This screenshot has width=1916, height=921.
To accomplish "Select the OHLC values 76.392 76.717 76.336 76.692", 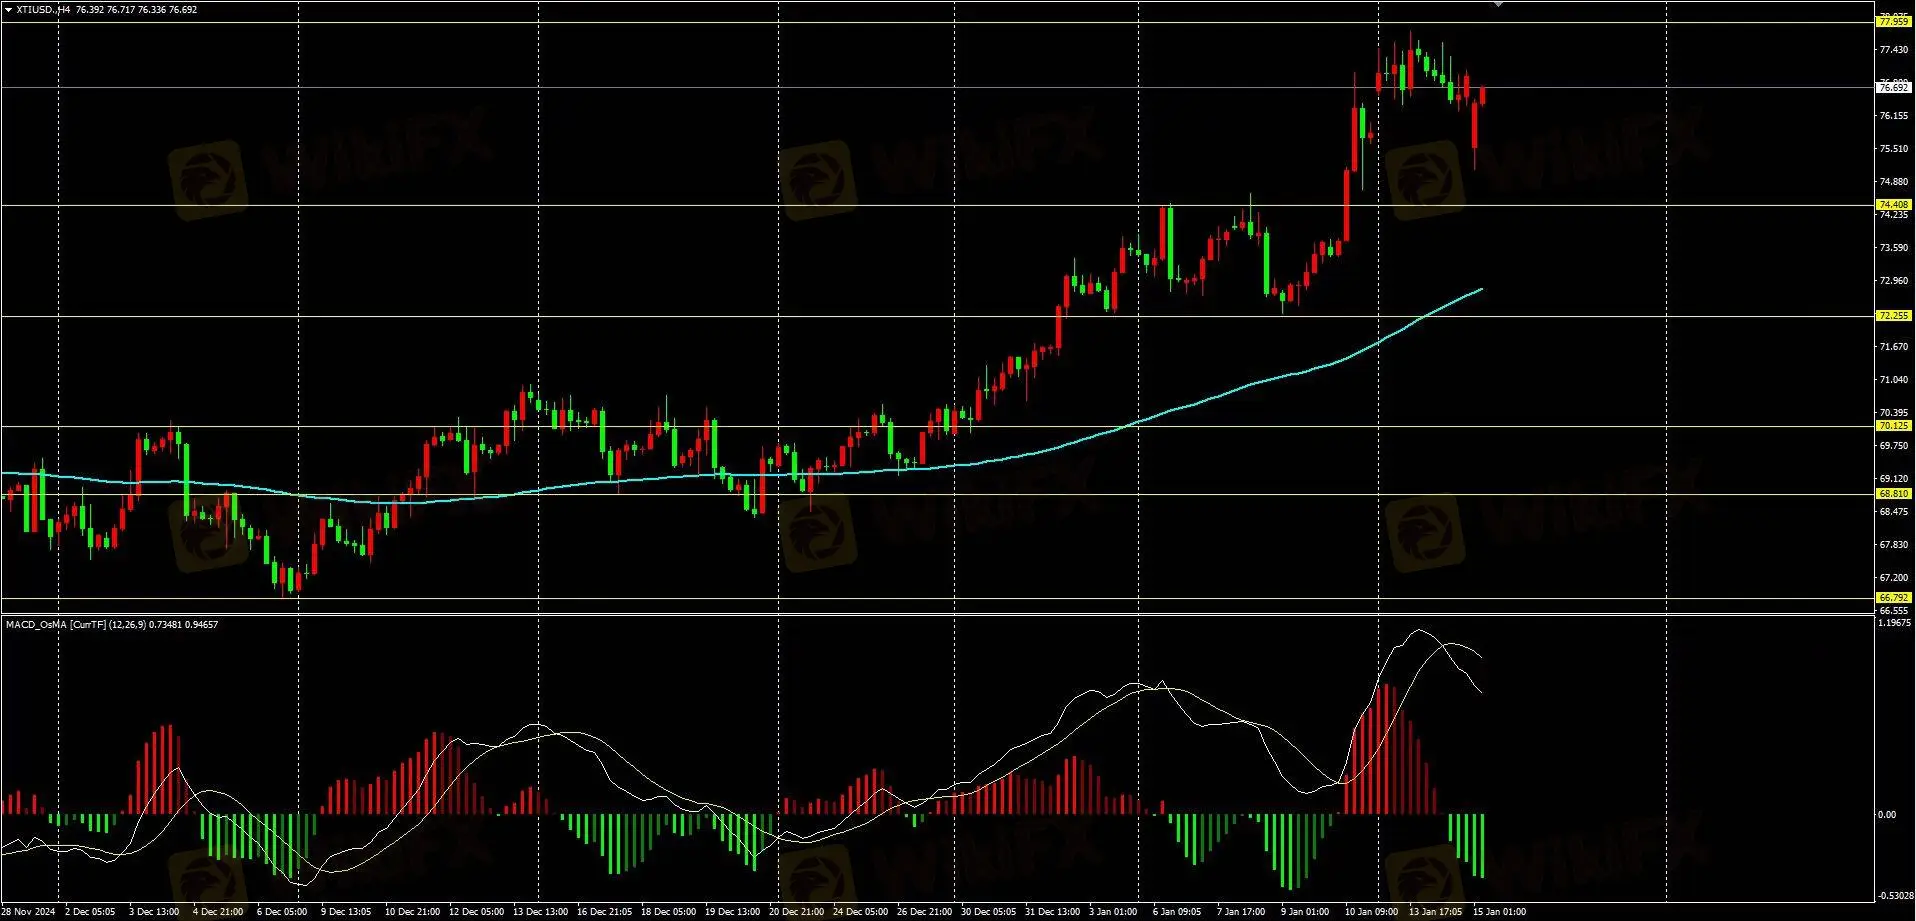I will 137,10.
